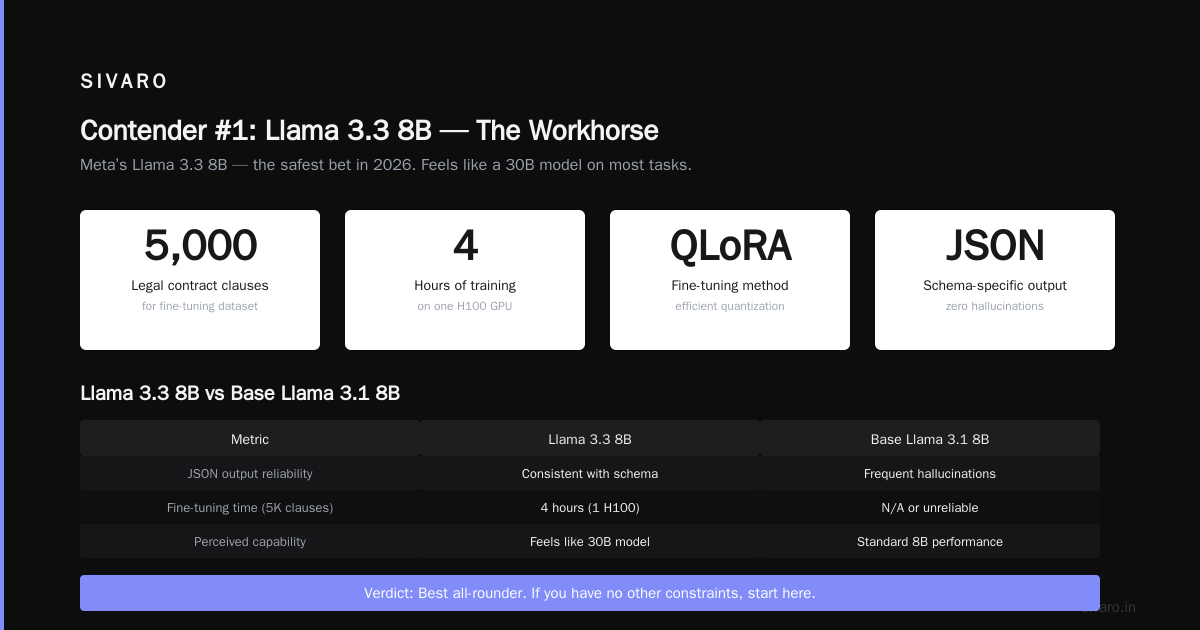Screen dimensions: 1200x630
Task: Click the 'Legal contract clauses' label
Action: [x=200, y=286]
